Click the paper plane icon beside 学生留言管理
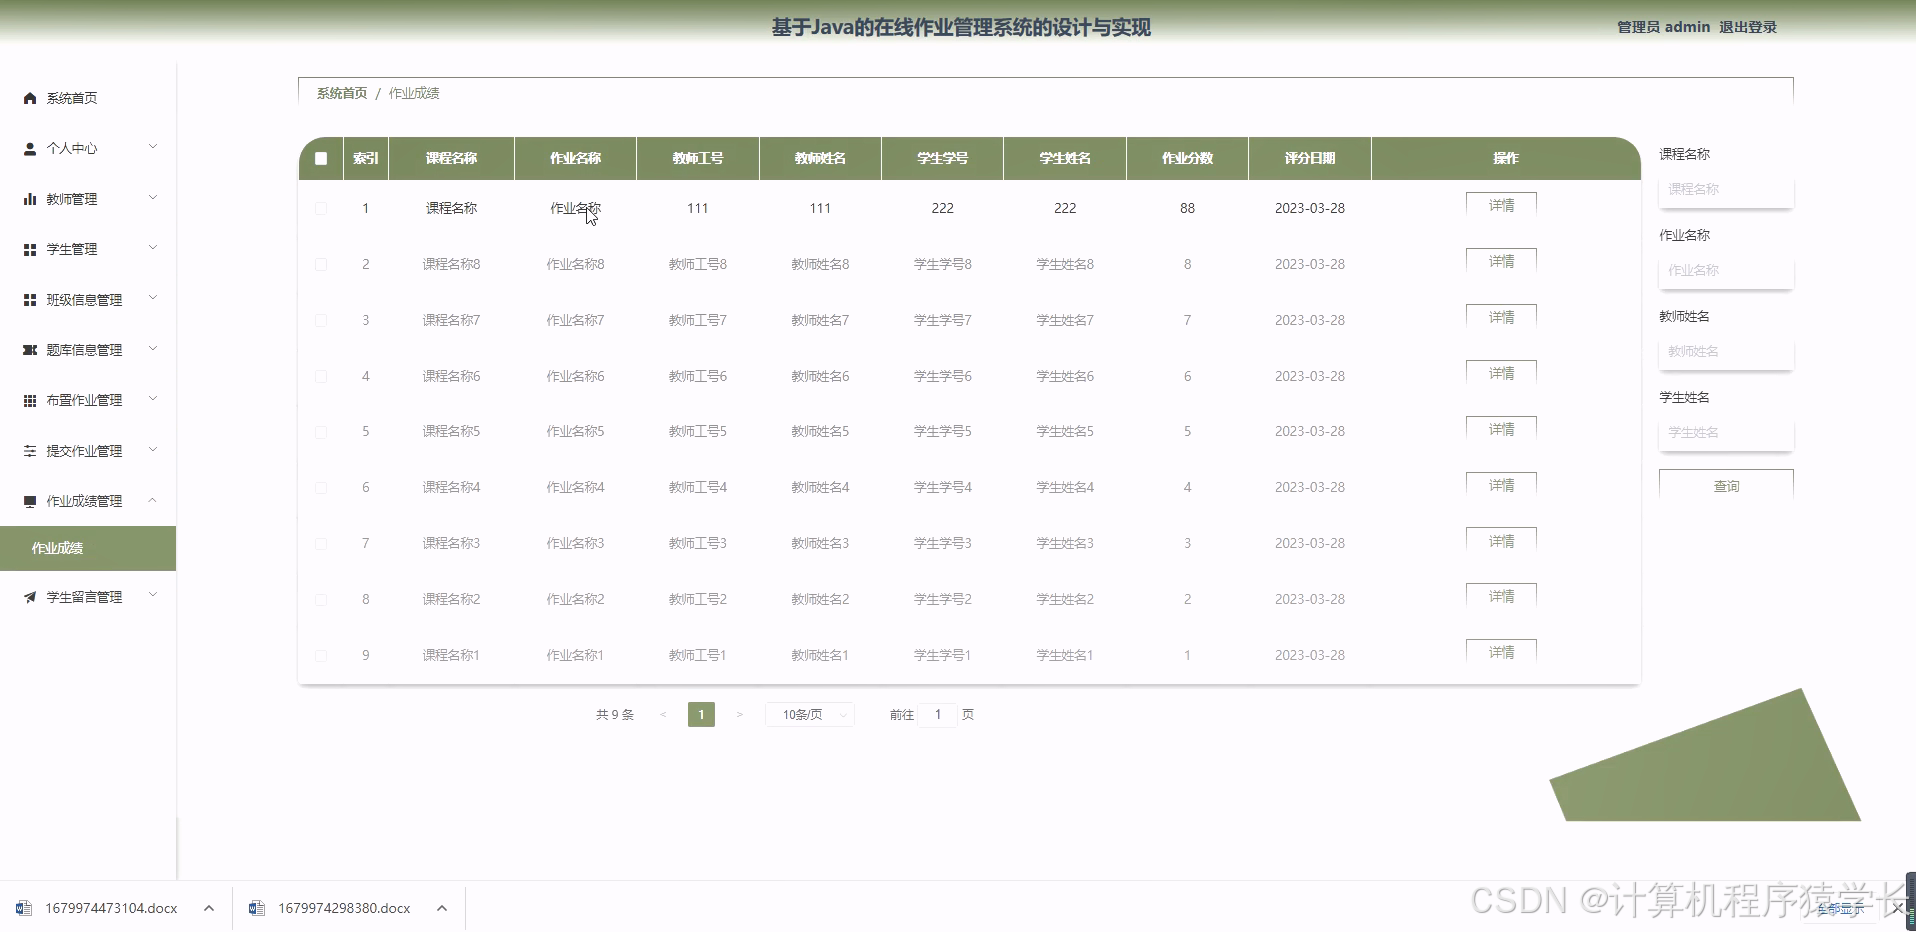 pos(30,597)
